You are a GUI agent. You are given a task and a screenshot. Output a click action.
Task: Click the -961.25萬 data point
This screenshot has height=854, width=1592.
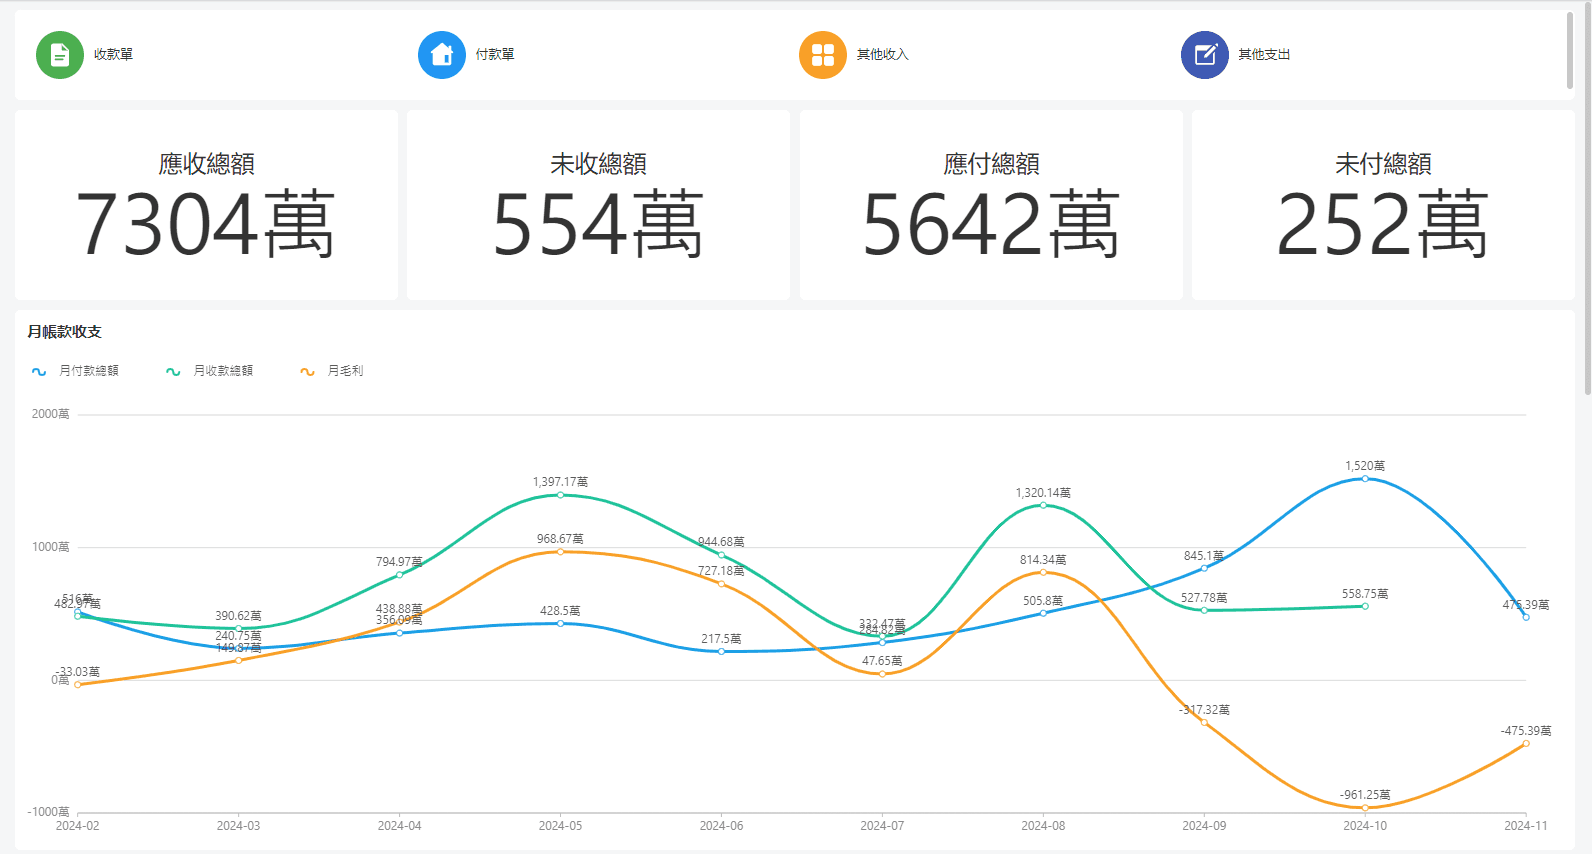tap(1365, 808)
